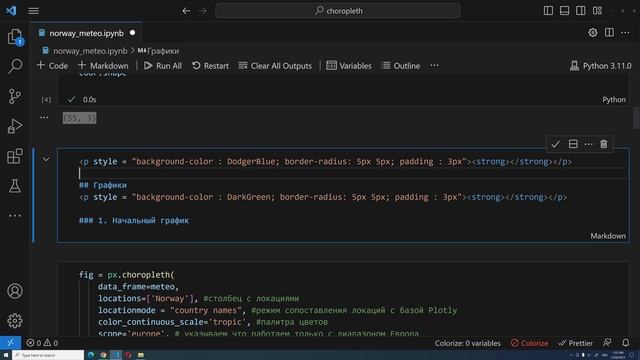Click the unsaved dot on norway_meteo.ipynb tab
Image resolution: width=640 pixels, height=360 pixels.
132,33
